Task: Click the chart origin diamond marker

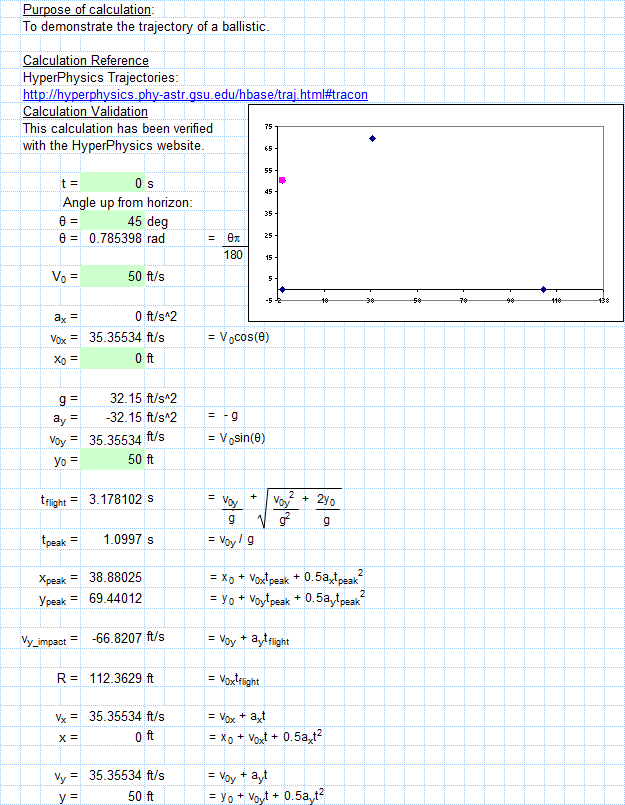Action: pos(282,290)
